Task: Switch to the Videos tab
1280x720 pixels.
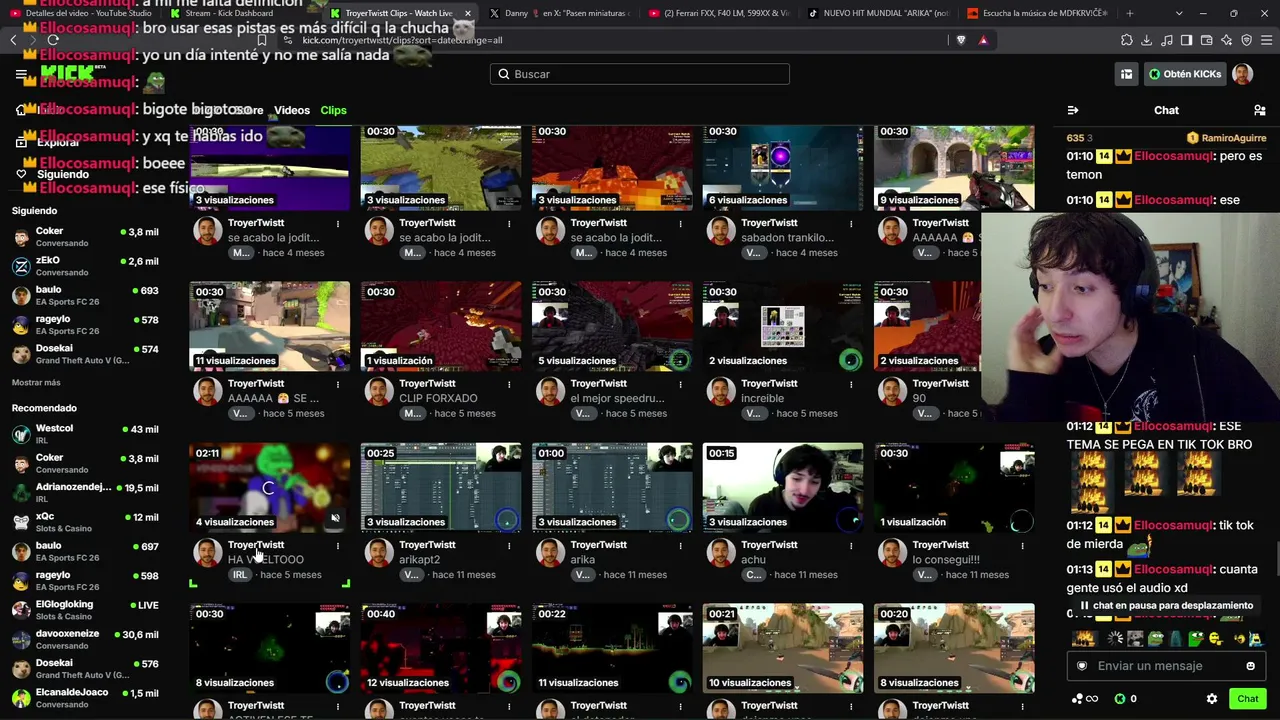Action: pyautogui.click(x=292, y=110)
